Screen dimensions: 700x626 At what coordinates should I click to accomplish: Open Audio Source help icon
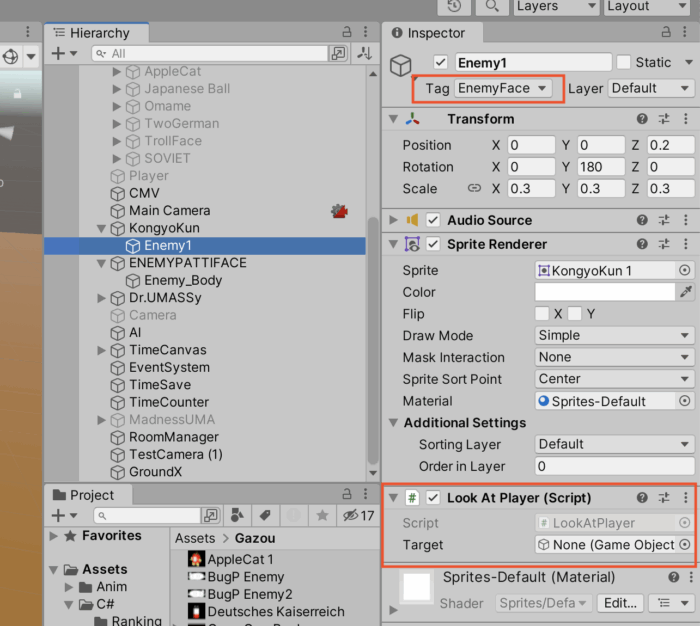coord(642,220)
